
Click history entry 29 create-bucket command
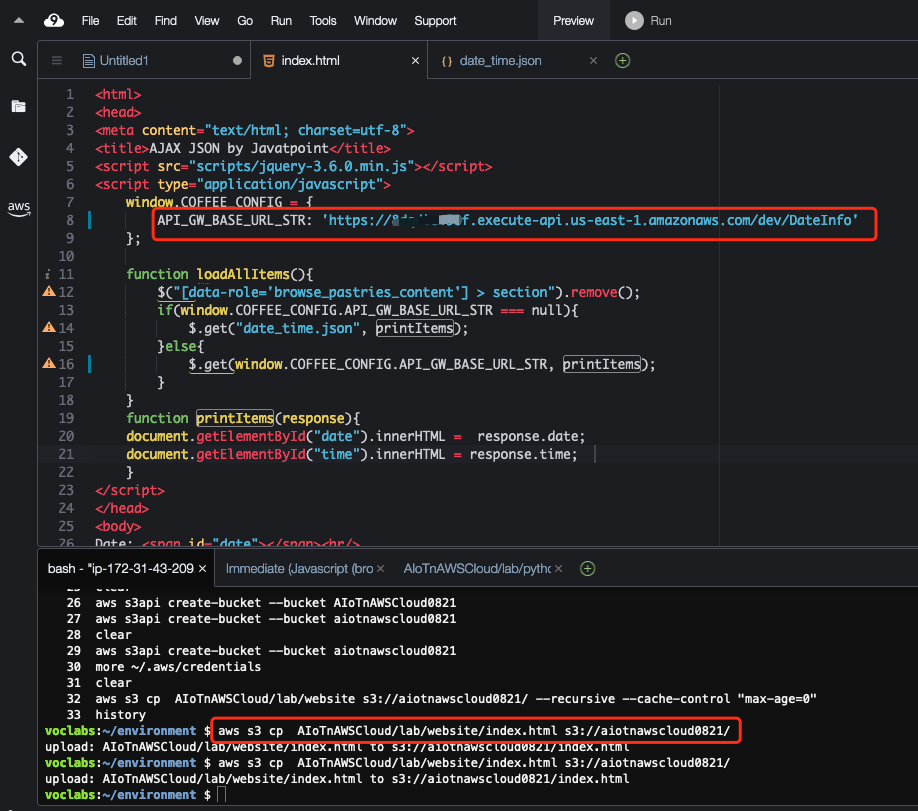point(275,651)
